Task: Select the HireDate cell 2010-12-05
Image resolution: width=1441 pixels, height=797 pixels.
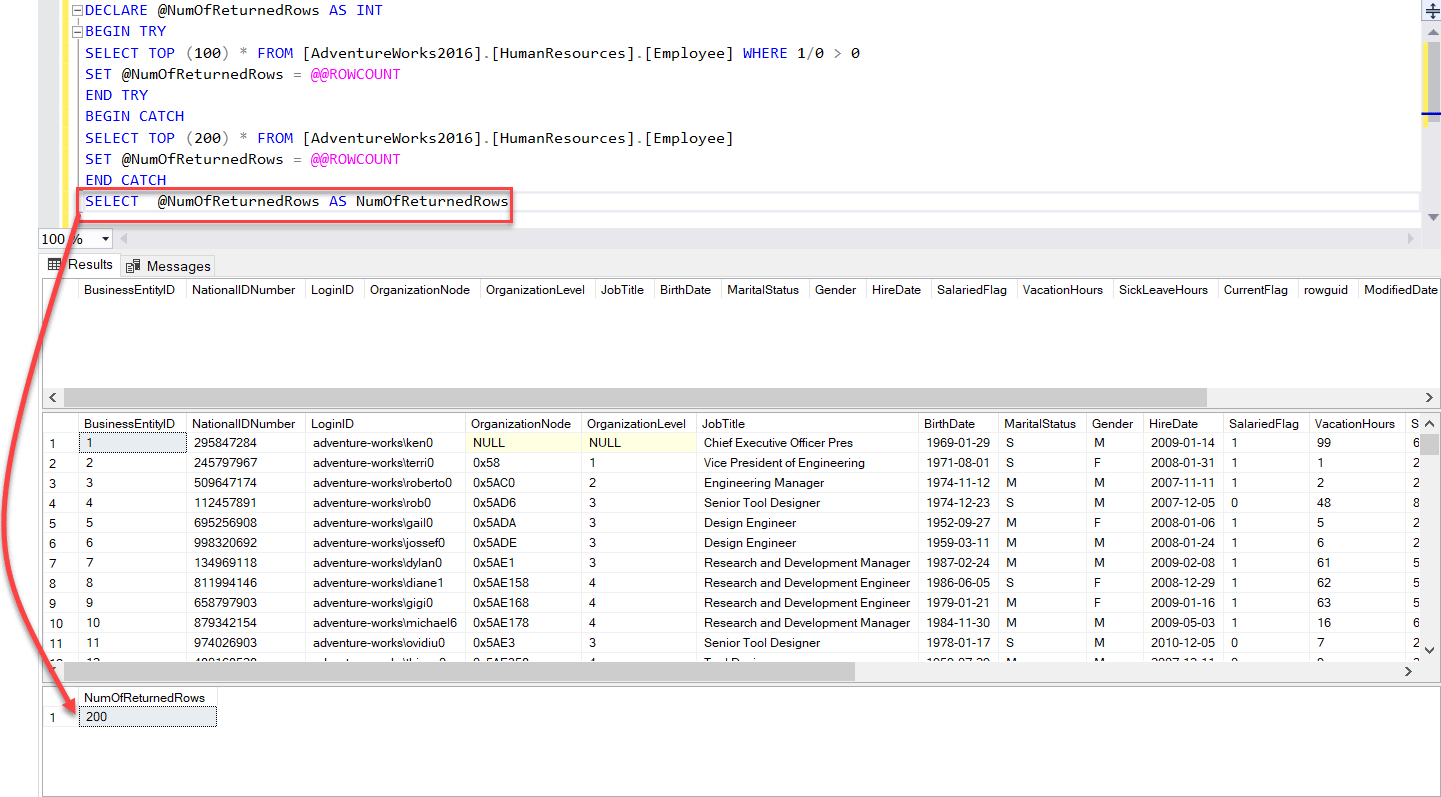Action: pyautogui.click(x=1182, y=643)
